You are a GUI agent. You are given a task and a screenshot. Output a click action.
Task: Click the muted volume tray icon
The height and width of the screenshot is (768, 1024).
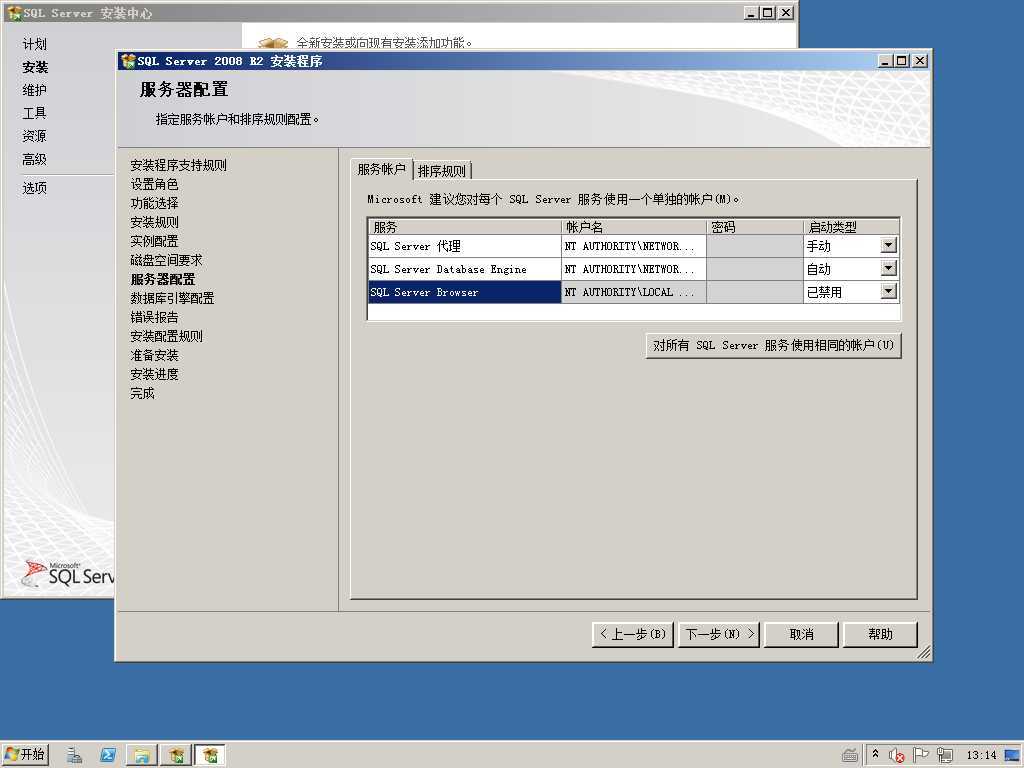[x=897, y=755]
